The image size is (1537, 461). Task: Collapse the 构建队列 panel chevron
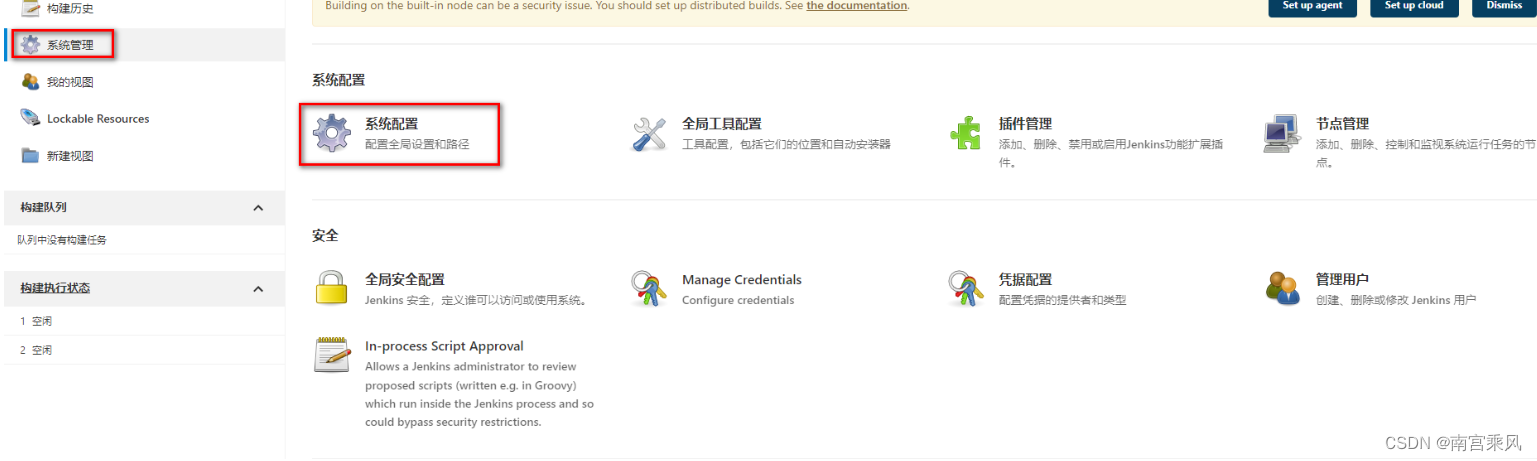[258, 208]
